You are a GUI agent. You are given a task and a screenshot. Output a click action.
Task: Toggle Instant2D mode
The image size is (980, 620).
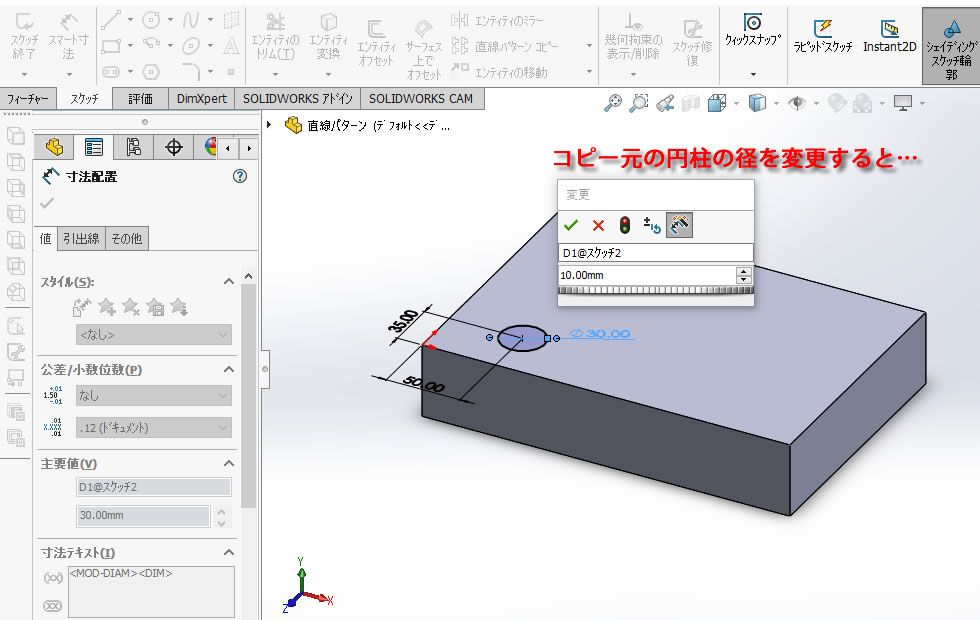point(889,36)
